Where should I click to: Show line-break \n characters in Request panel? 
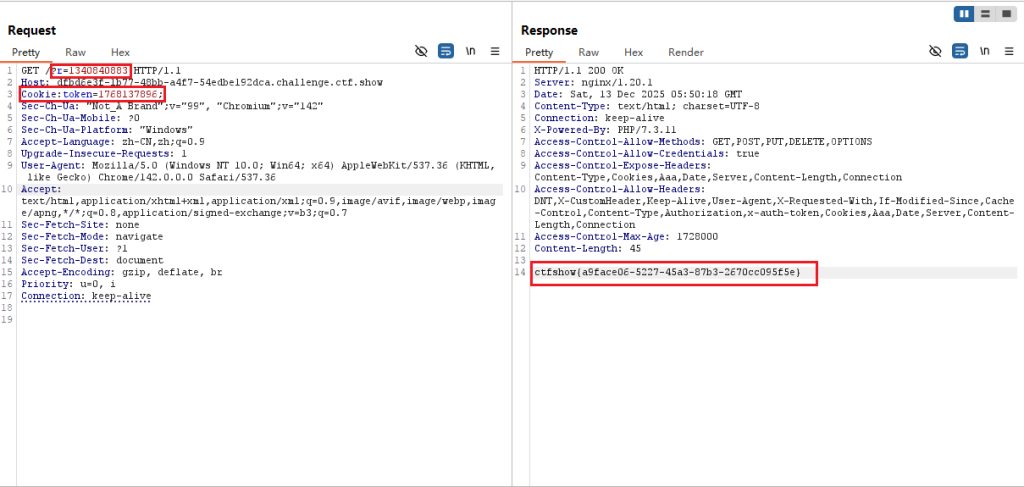471,51
